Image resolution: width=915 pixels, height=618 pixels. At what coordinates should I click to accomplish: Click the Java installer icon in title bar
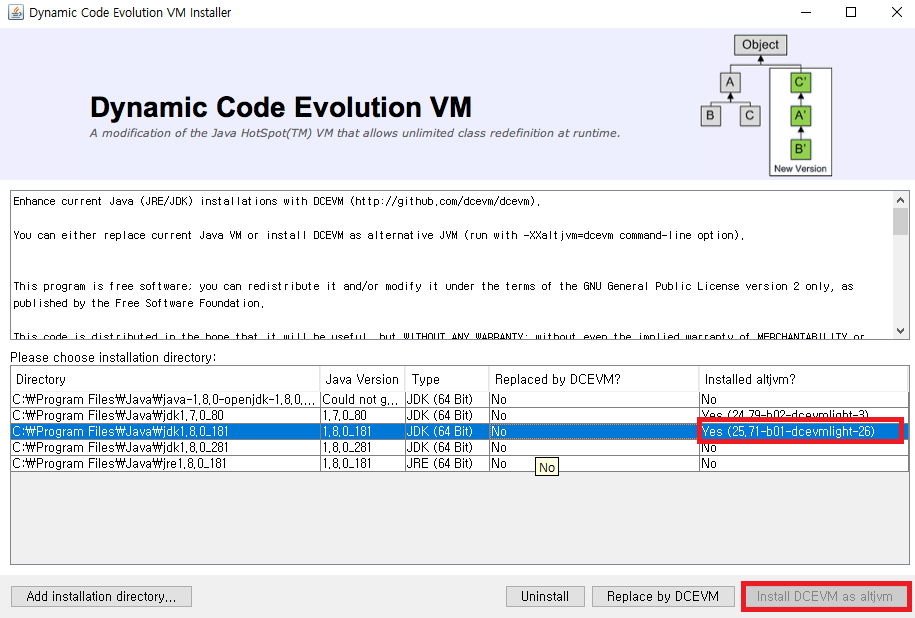tap(16, 12)
